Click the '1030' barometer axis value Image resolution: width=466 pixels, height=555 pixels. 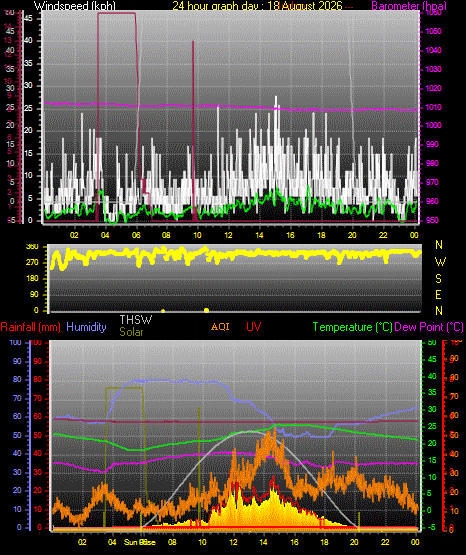[433, 69]
